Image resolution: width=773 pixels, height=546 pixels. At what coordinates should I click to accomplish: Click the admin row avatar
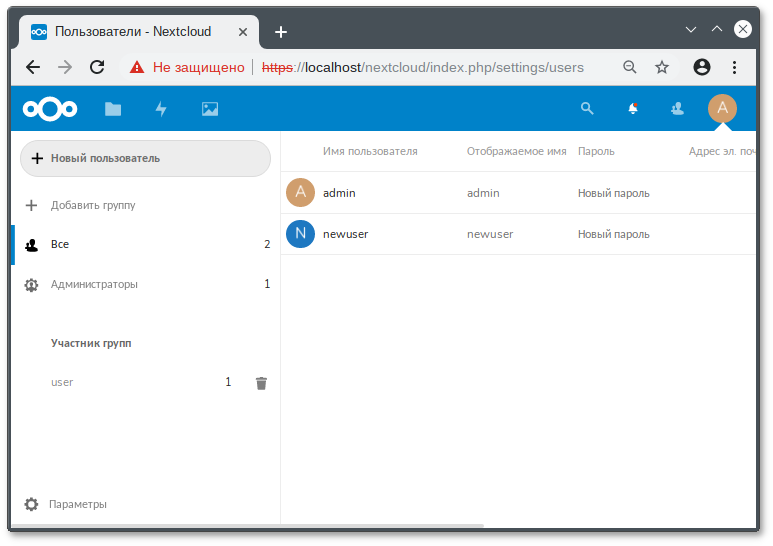[x=300, y=192]
